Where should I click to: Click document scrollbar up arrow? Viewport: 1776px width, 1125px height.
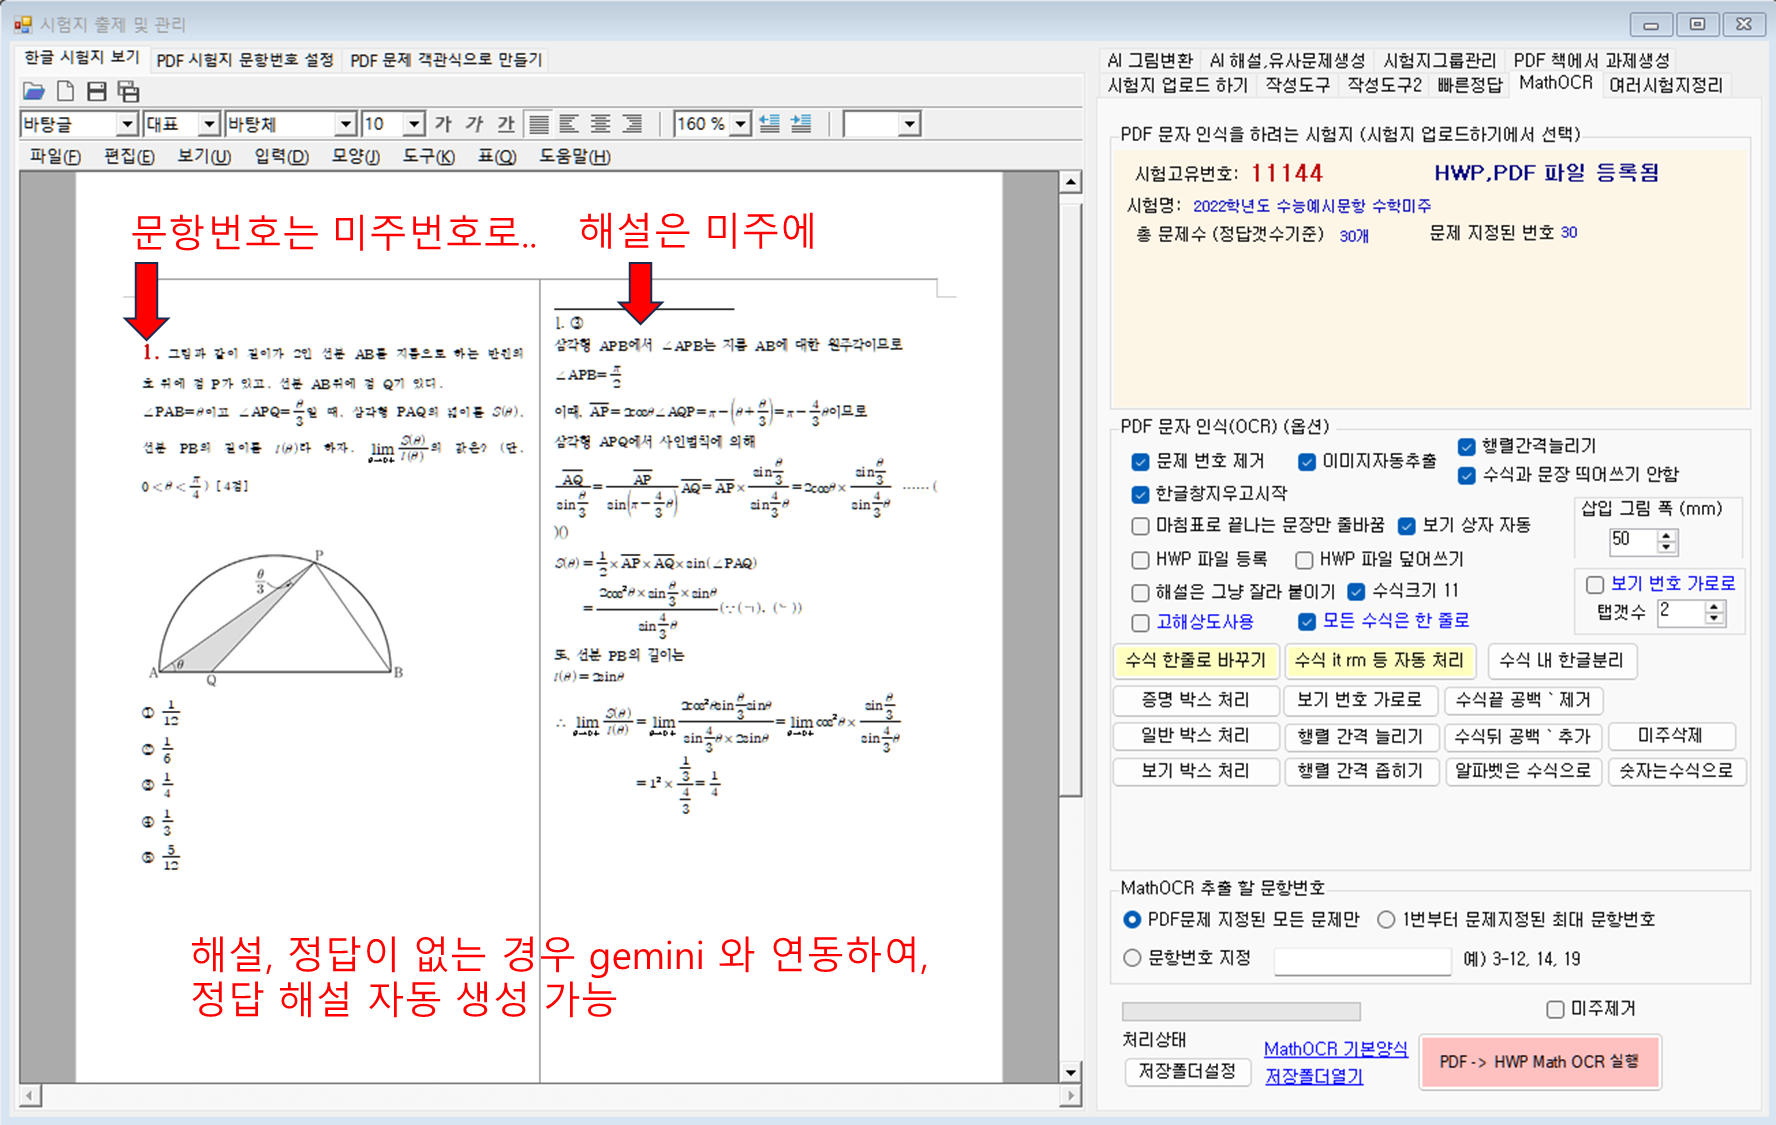point(1070,182)
